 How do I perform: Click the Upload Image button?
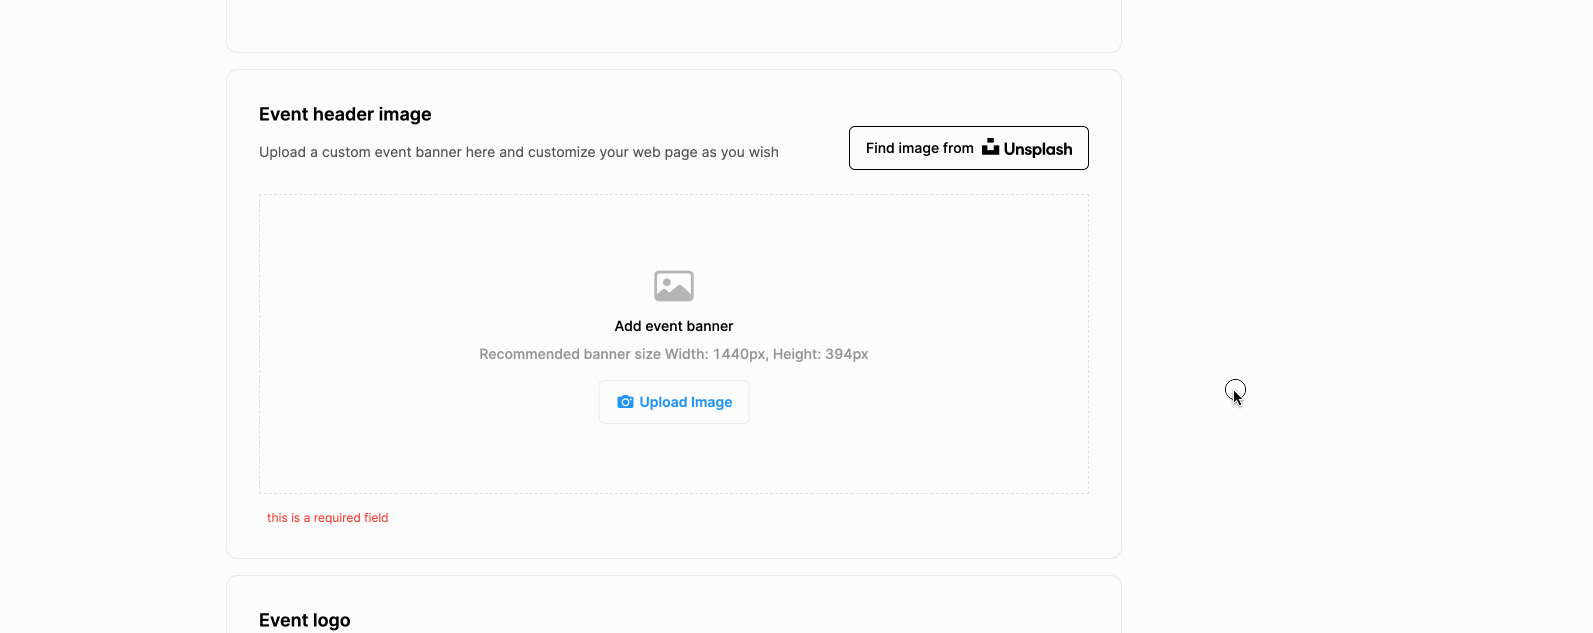(x=674, y=402)
